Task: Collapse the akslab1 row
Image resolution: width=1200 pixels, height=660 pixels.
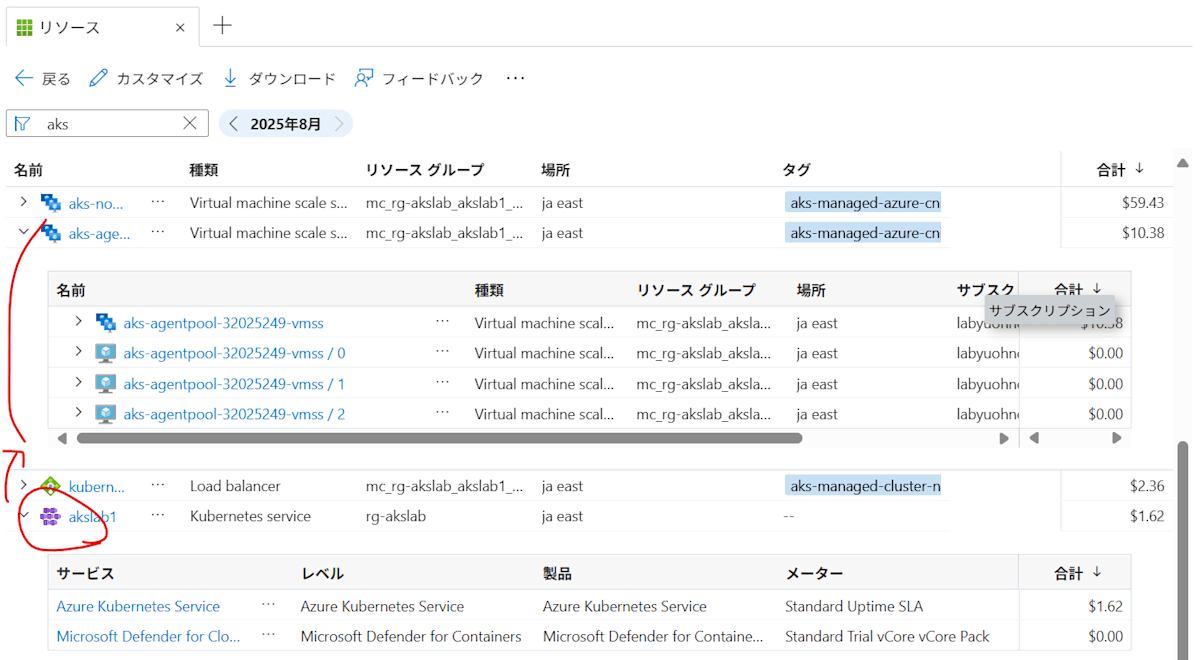Action: 24,516
